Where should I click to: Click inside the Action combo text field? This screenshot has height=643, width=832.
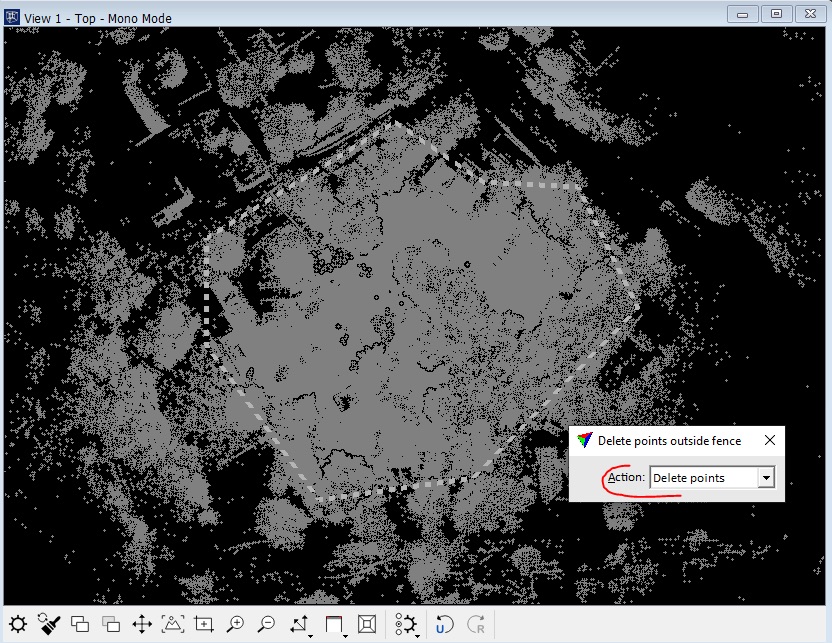tap(700, 477)
